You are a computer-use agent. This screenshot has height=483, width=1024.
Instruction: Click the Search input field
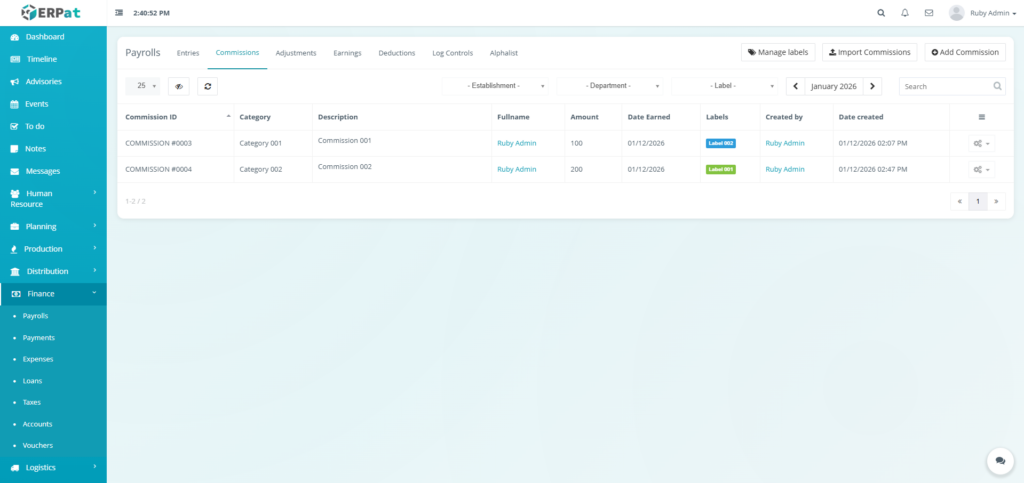click(x=945, y=86)
